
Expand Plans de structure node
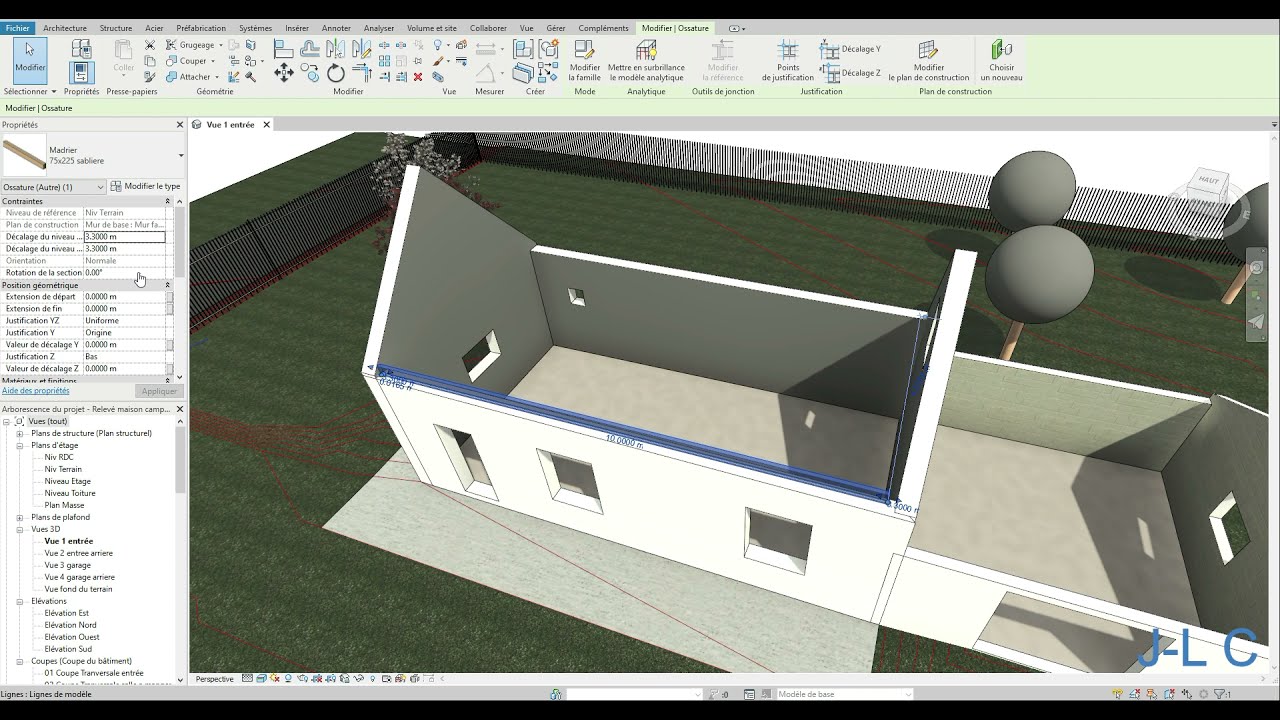point(20,433)
